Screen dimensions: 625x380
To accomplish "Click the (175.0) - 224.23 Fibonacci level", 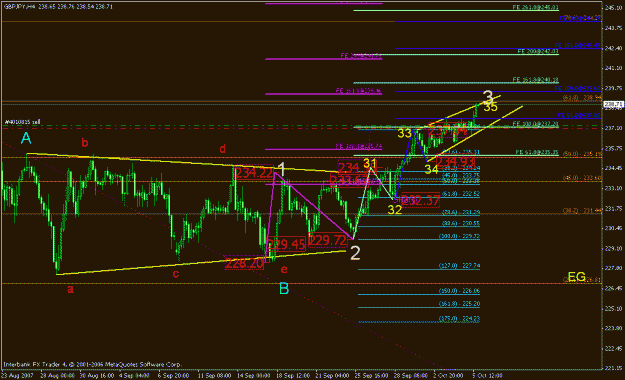I will [459, 318].
